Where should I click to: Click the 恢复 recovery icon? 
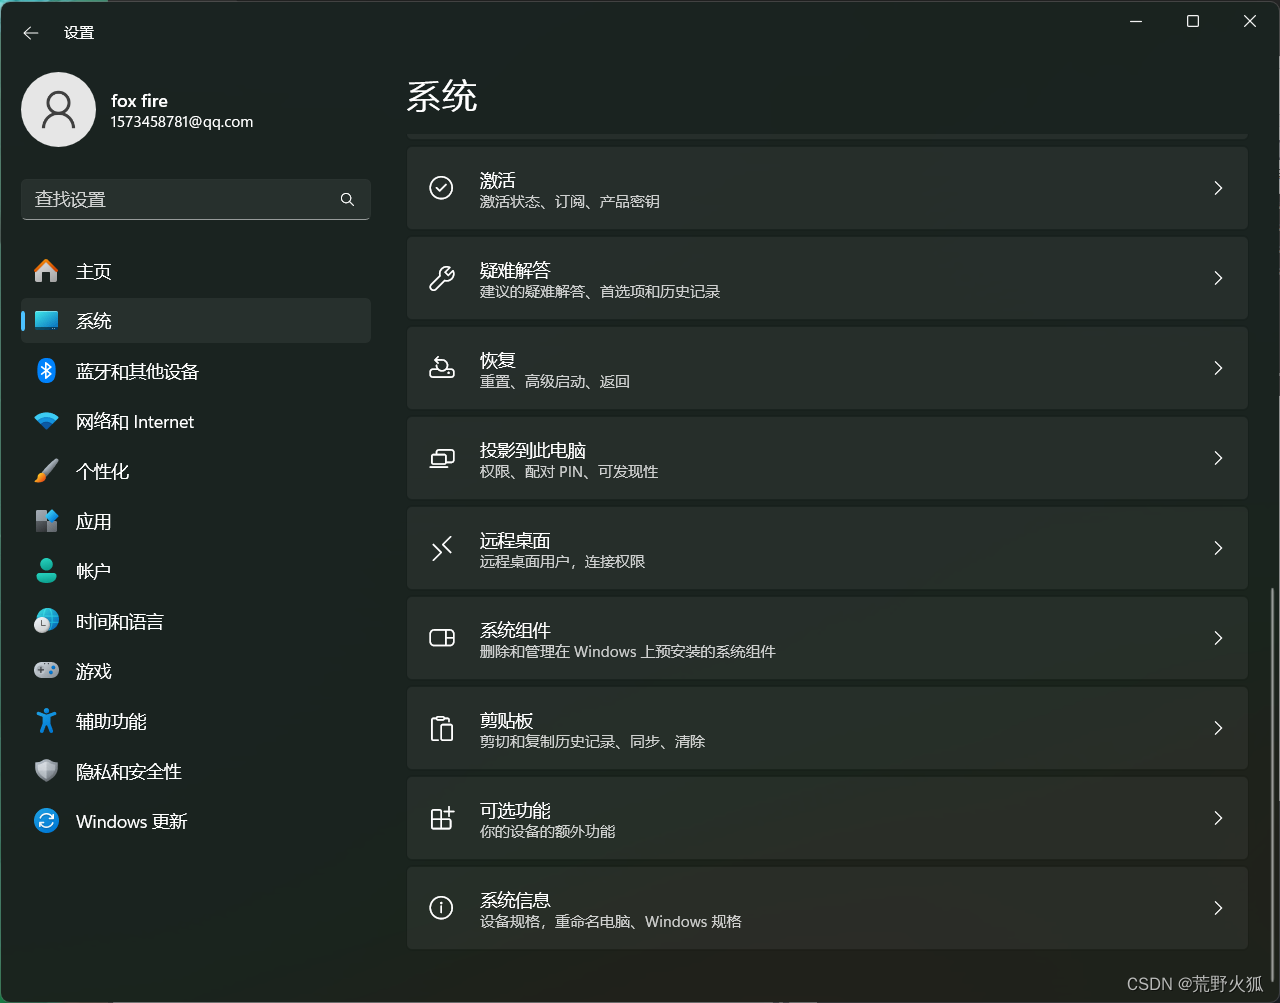pos(441,368)
